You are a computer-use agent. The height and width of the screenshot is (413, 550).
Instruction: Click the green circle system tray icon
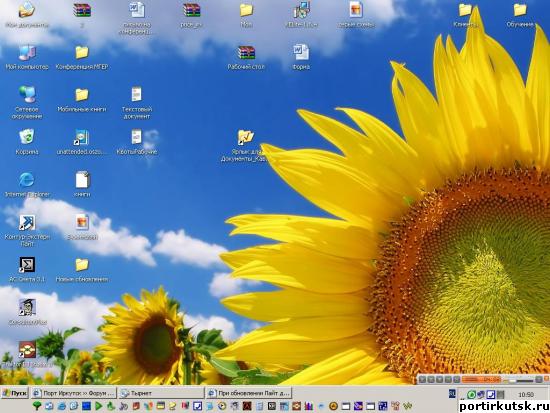pos(471,394)
